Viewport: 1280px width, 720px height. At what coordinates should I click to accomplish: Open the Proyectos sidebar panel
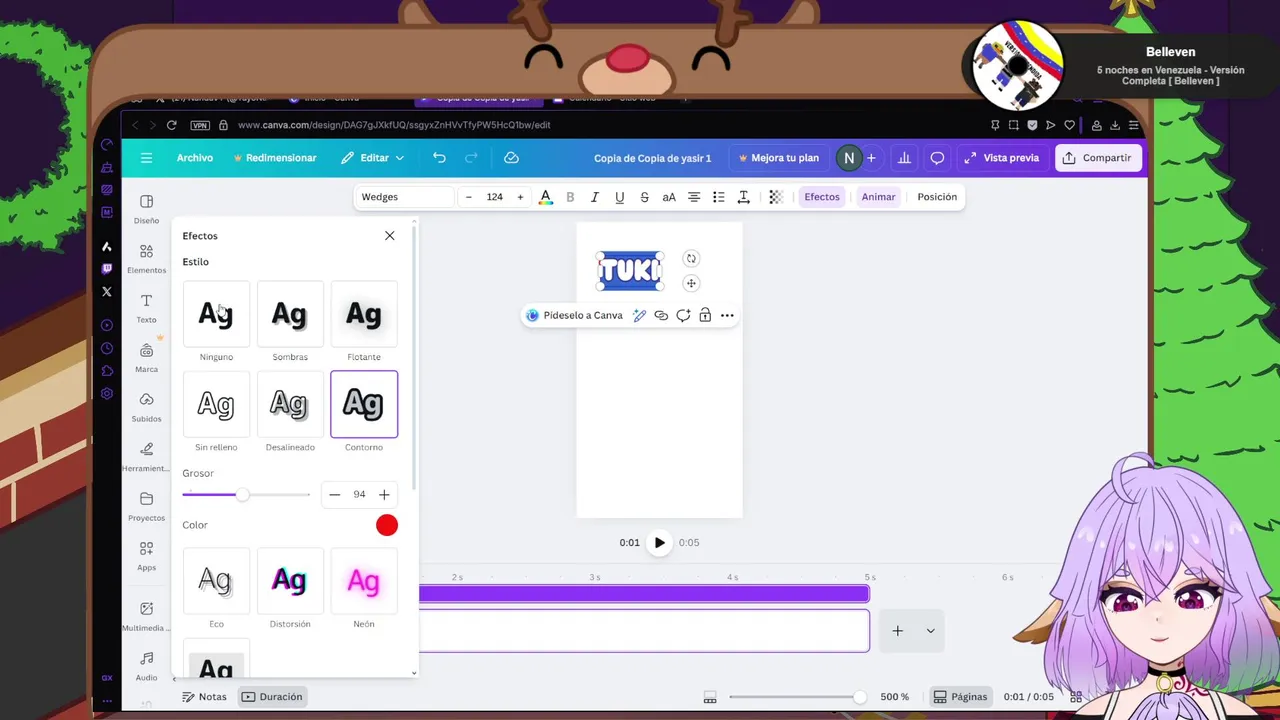[146, 507]
